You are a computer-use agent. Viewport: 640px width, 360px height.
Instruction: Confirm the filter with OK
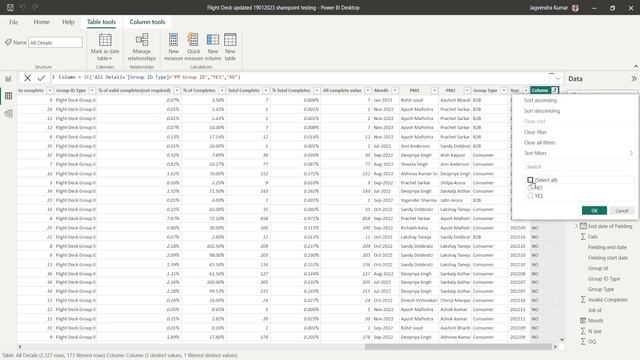(594, 211)
